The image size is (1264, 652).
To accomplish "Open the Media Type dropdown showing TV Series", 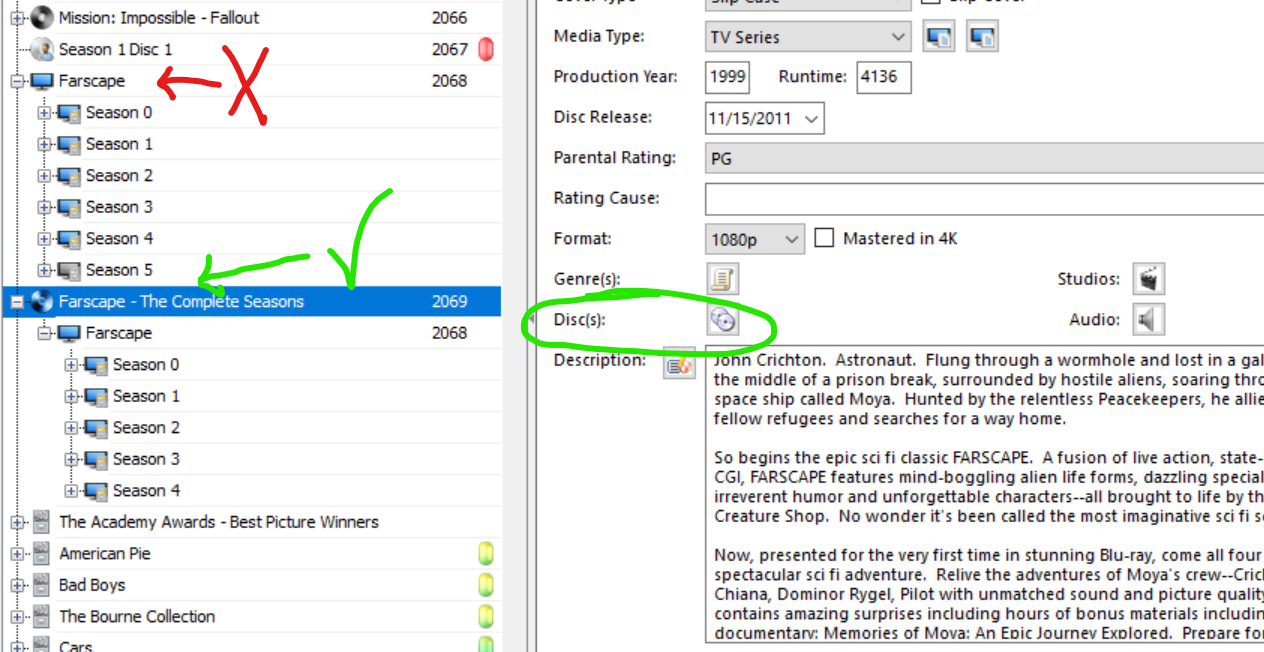I will click(x=808, y=37).
